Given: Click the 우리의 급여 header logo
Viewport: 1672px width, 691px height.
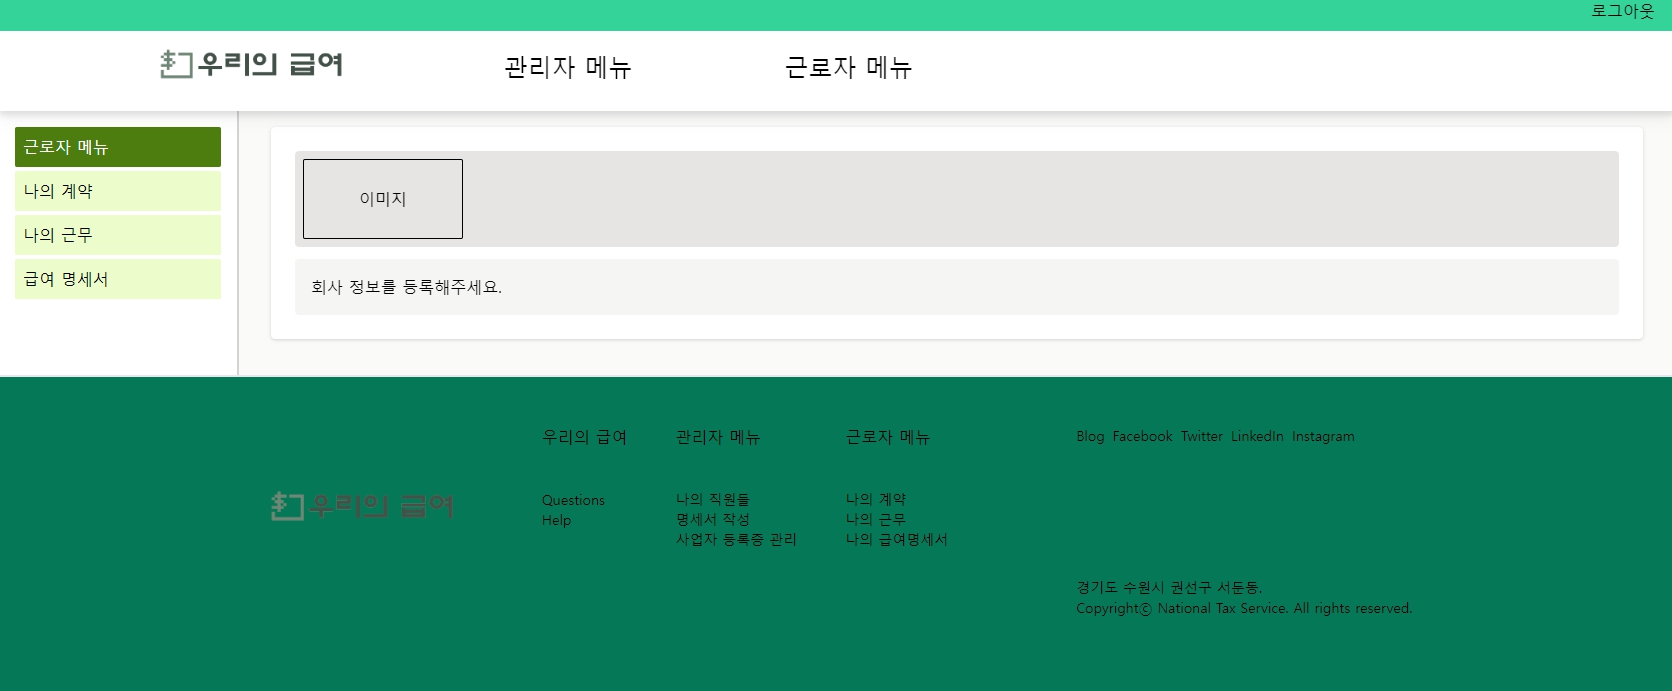Looking at the screenshot, I should pos(252,64).
